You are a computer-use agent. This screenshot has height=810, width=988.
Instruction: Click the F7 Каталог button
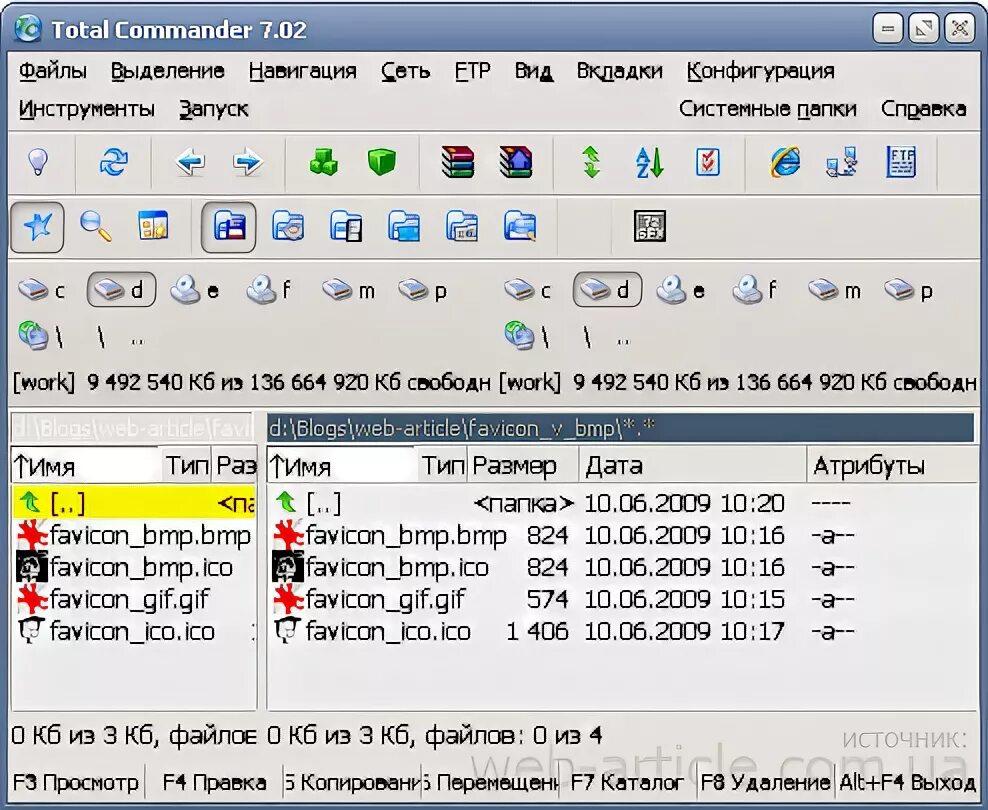click(626, 783)
